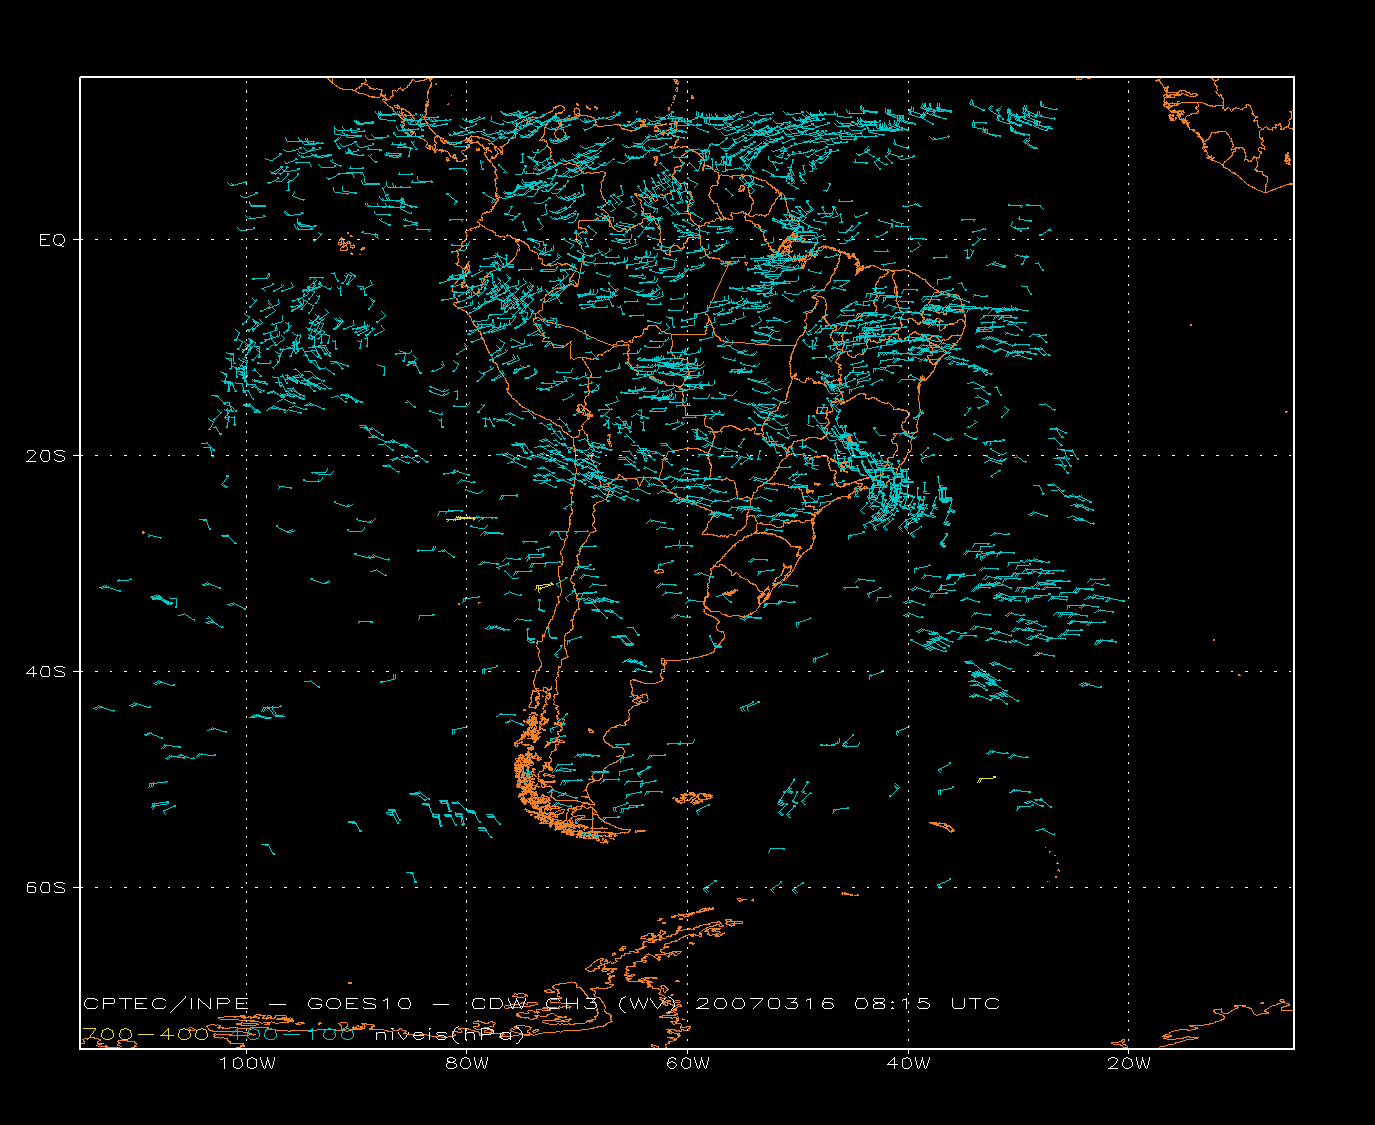Click the 08:15 UTC time stamp
1375x1125 pixels.
point(927,1003)
